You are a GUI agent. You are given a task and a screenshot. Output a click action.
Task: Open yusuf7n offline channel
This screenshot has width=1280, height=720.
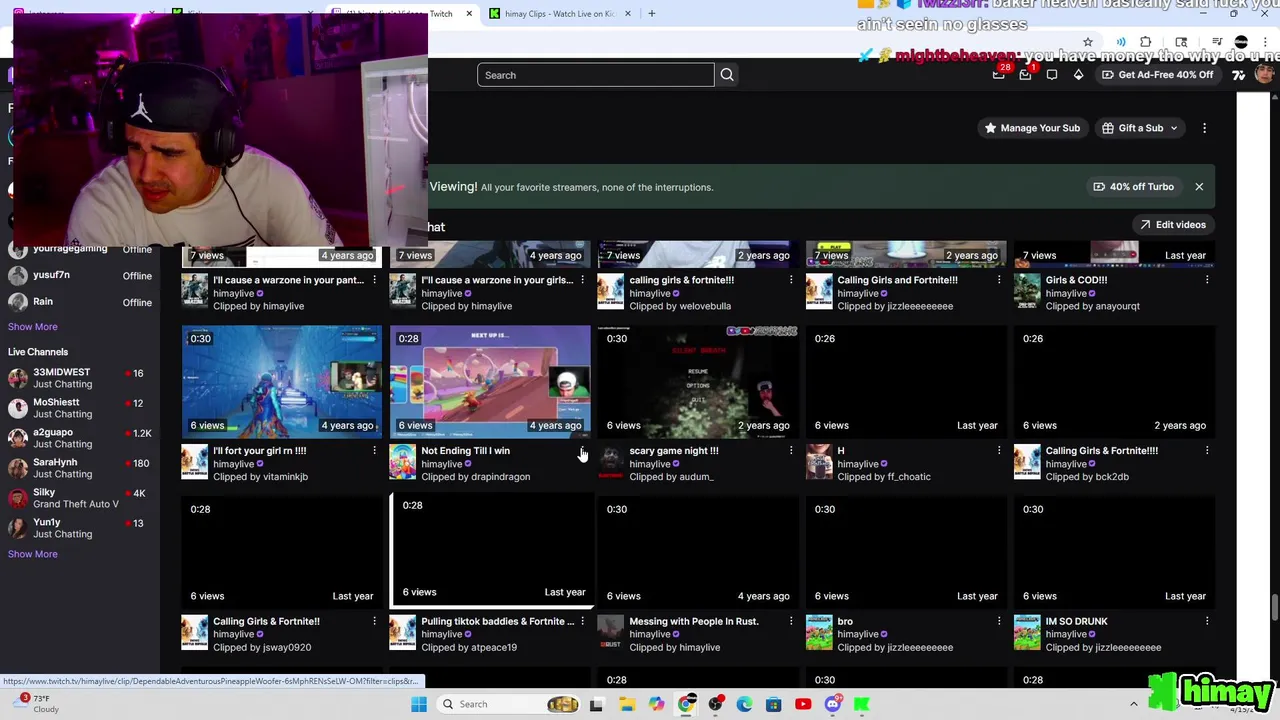click(x=78, y=275)
